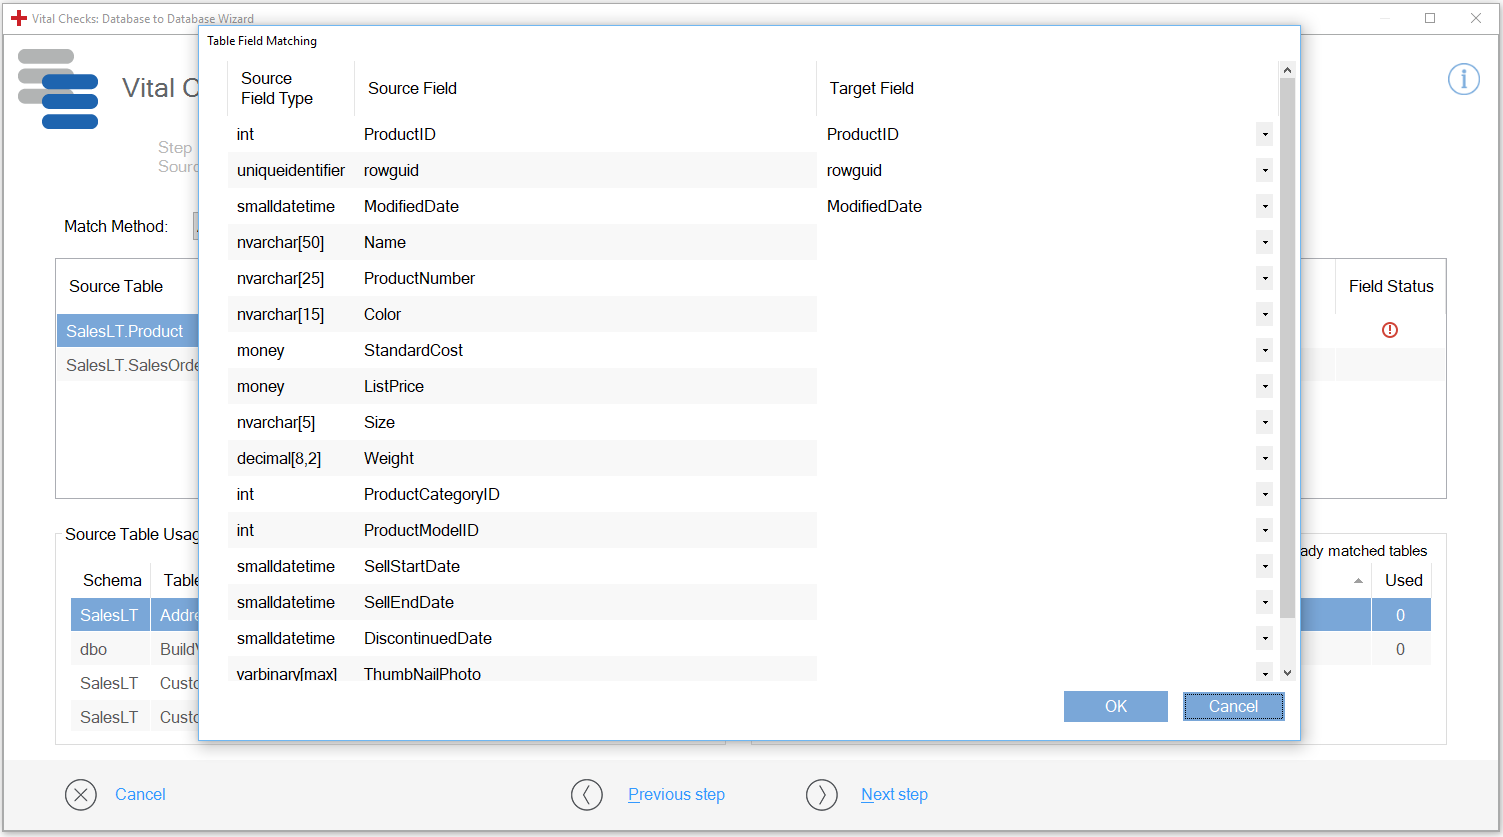Follow the Next step link
The height and width of the screenshot is (837, 1503).
coord(894,795)
